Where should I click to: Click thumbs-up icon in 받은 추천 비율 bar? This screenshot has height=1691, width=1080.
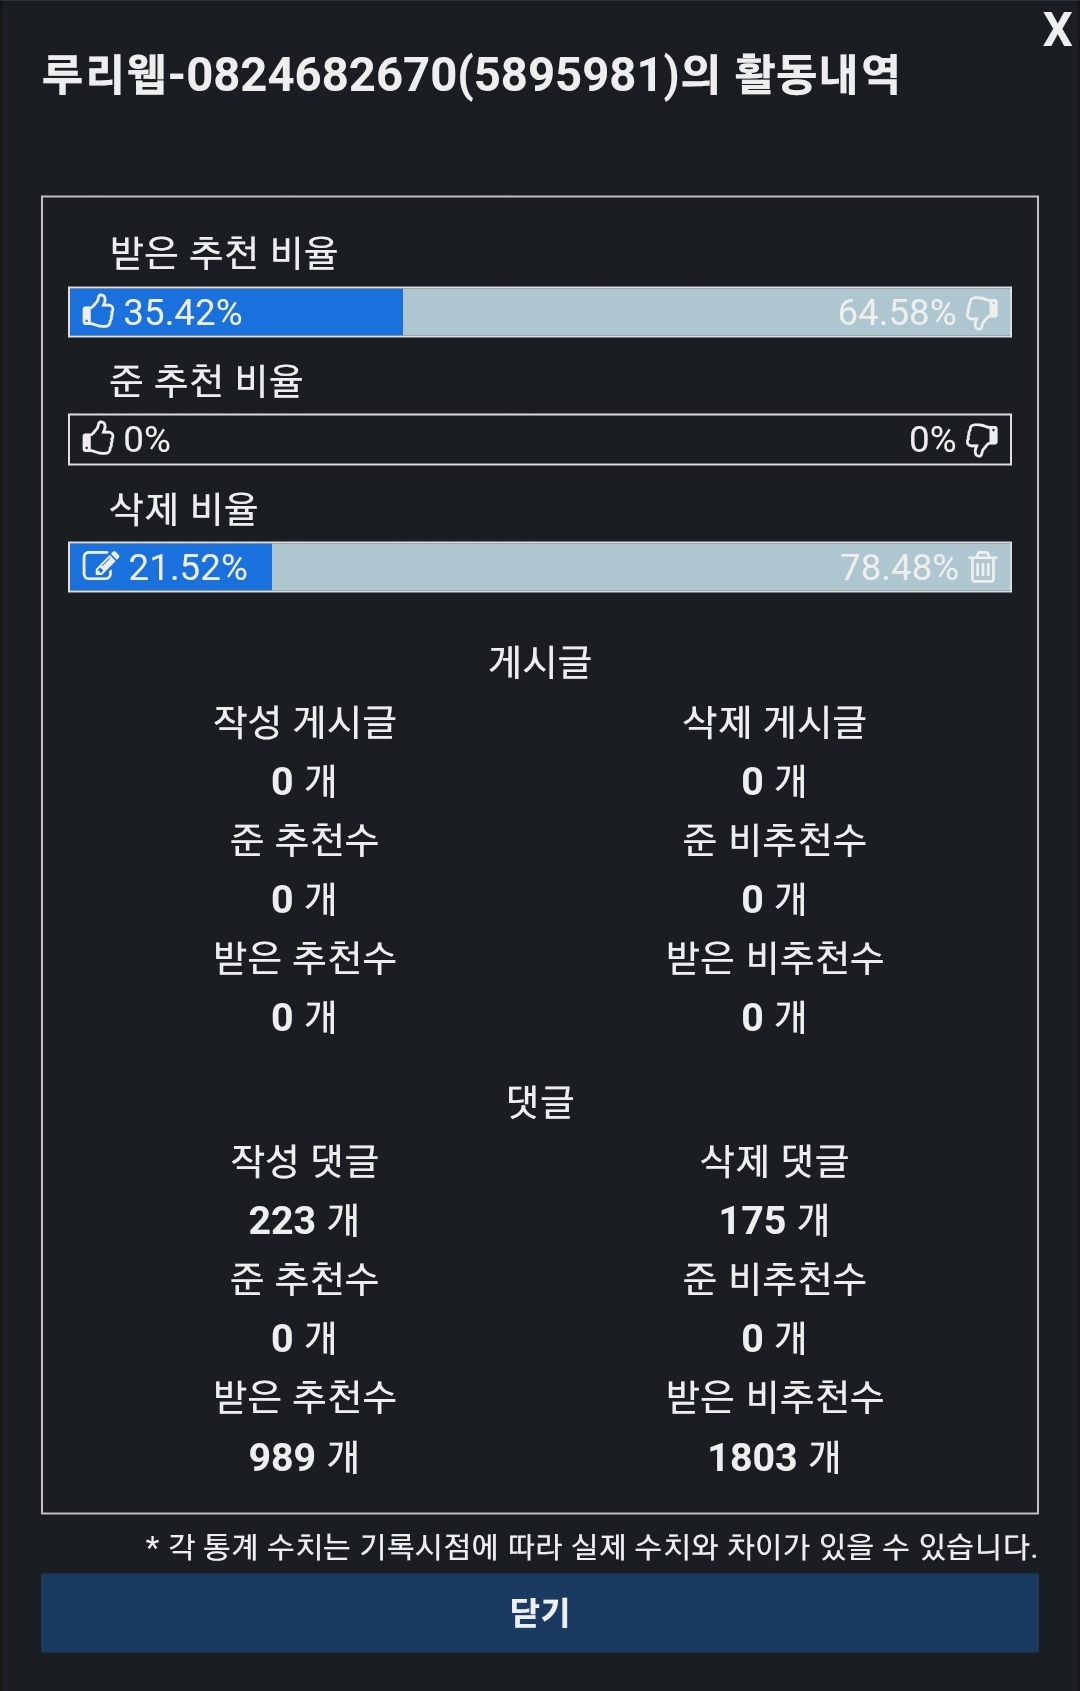click(98, 311)
